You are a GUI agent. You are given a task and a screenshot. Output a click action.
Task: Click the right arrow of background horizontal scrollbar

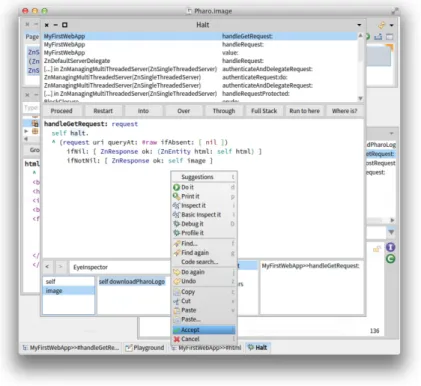(x=392, y=220)
